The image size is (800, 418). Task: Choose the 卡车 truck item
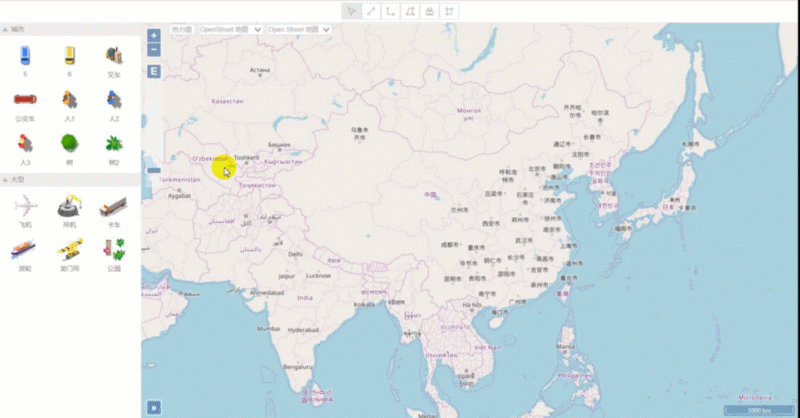(x=114, y=206)
